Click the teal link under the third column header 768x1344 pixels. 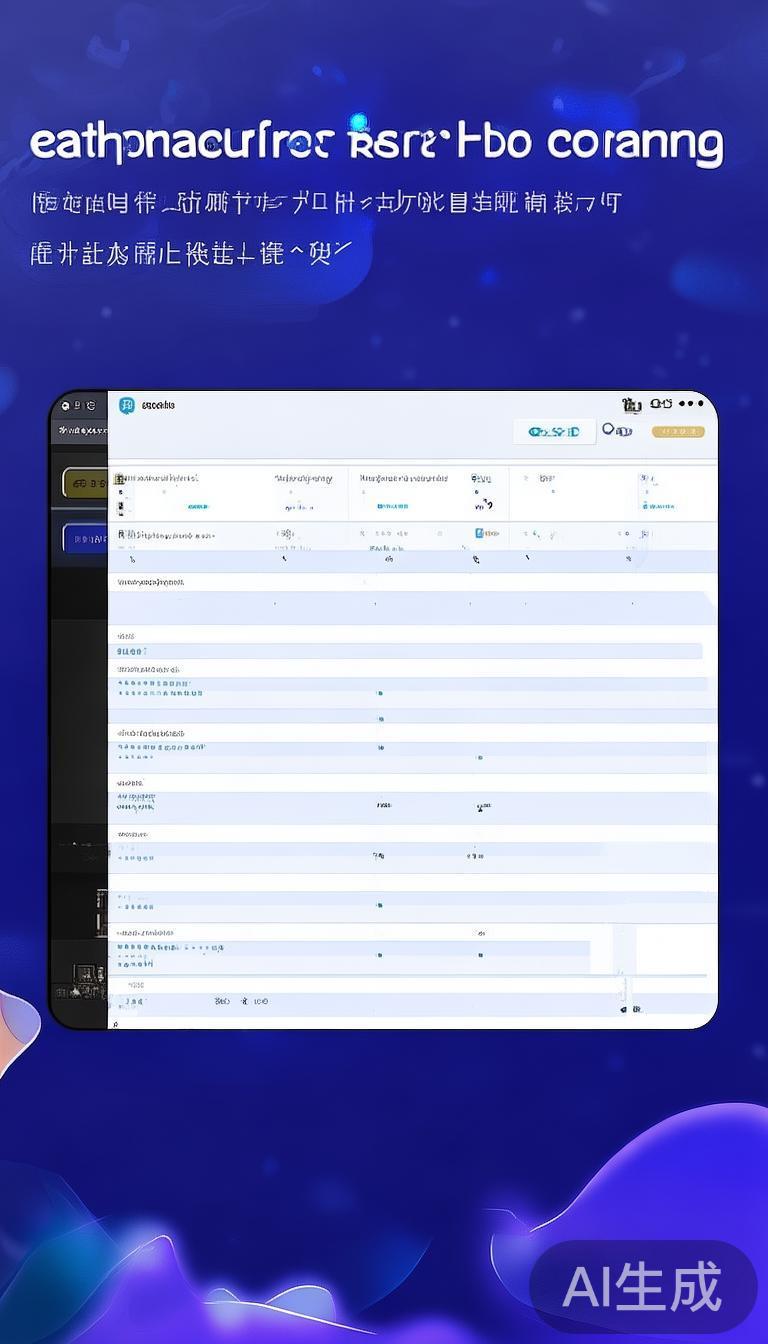[392, 507]
